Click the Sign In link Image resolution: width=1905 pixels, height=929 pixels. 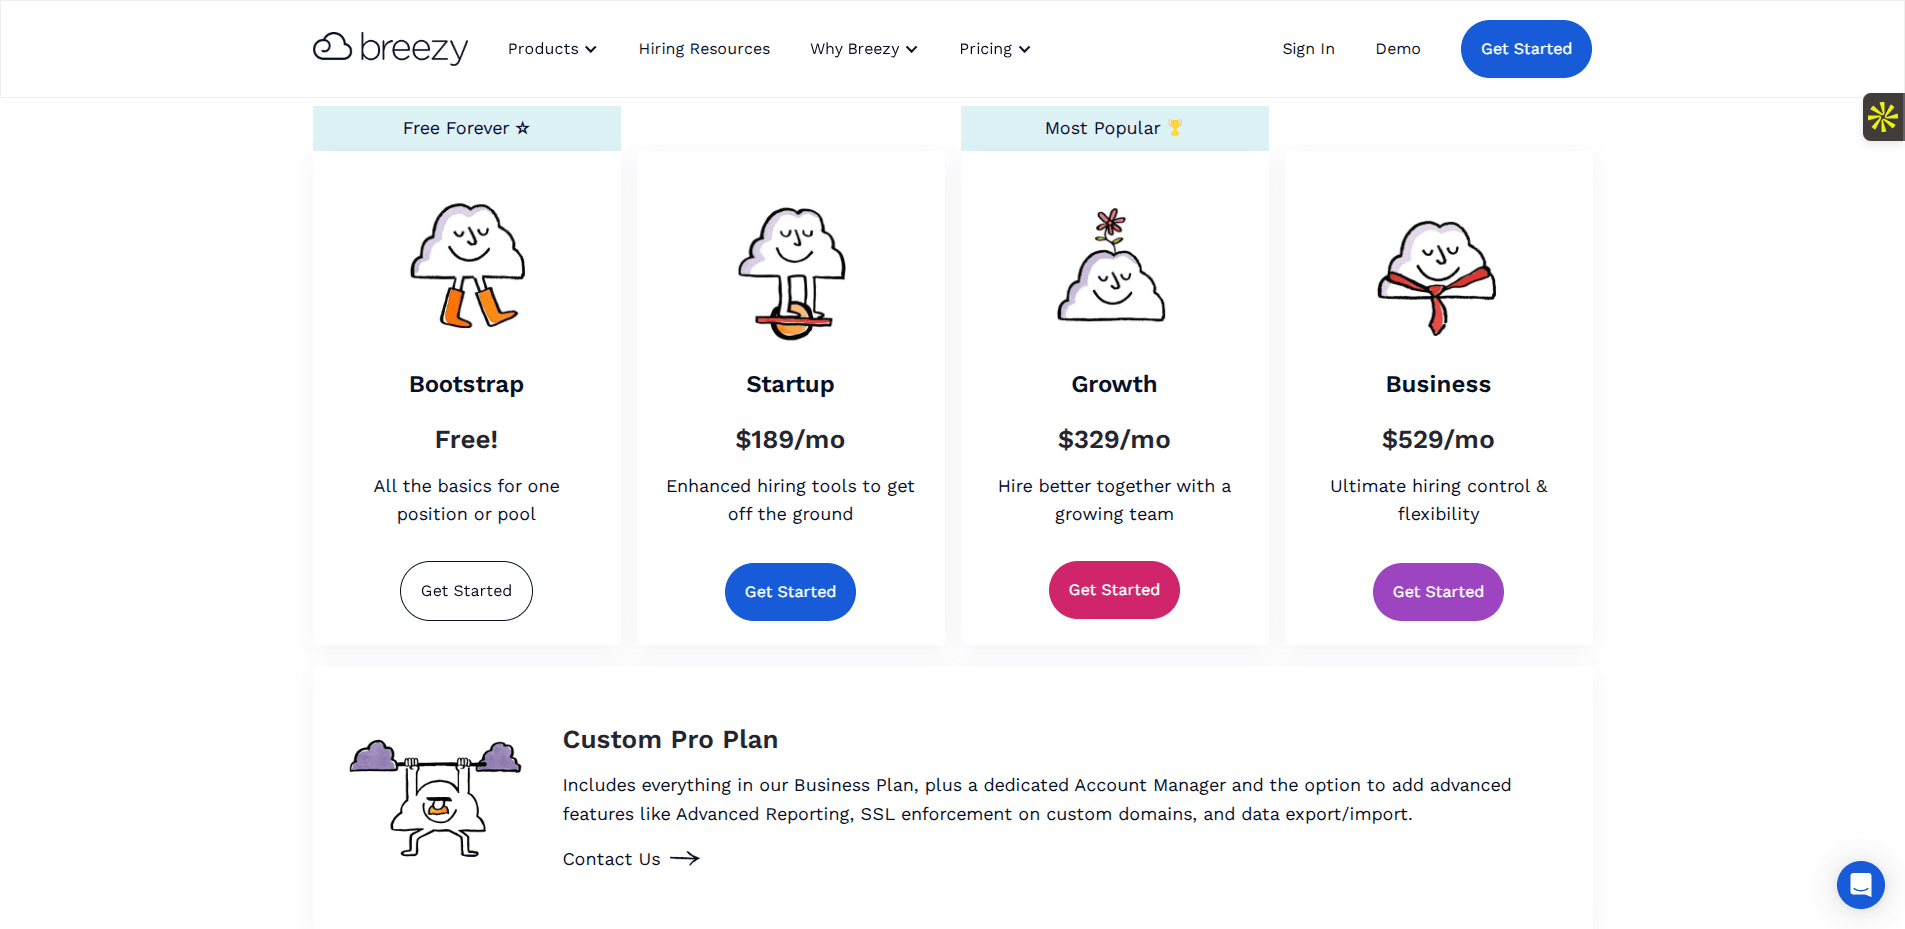pyautogui.click(x=1308, y=49)
